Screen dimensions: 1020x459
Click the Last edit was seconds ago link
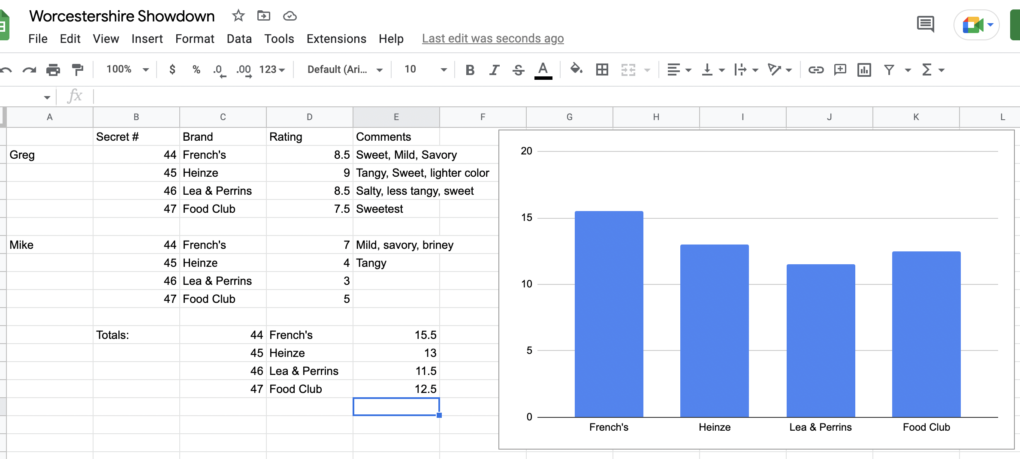tap(492, 39)
